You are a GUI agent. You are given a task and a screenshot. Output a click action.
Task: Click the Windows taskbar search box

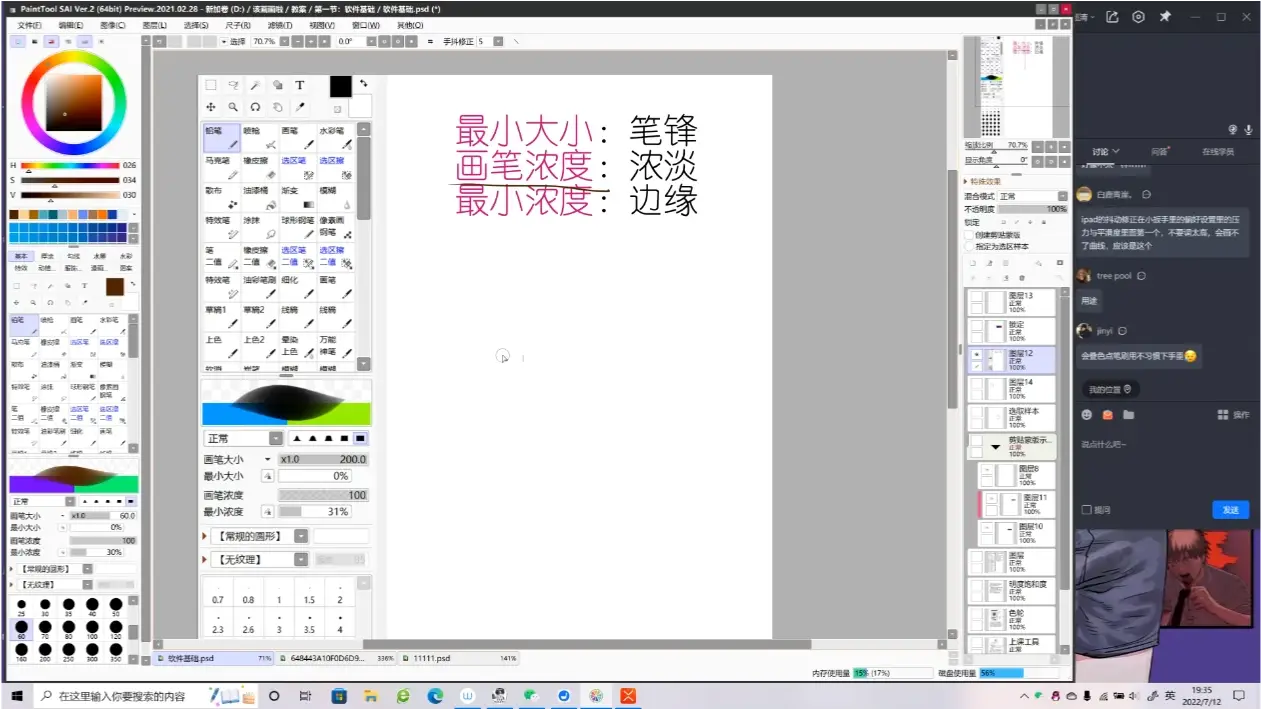(120, 695)
